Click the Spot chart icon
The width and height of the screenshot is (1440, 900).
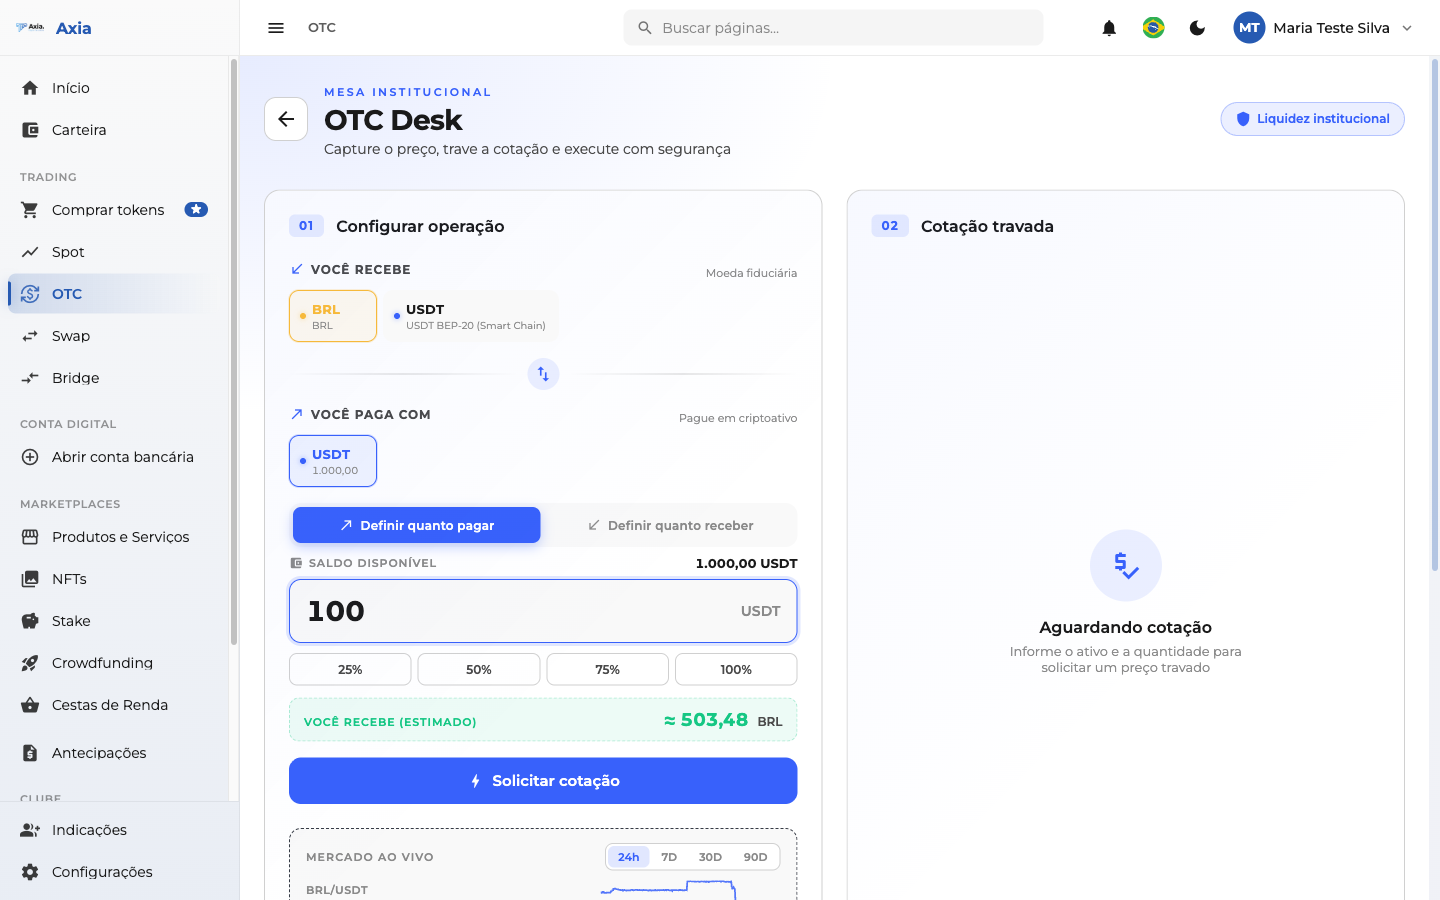tap(30, 252)
